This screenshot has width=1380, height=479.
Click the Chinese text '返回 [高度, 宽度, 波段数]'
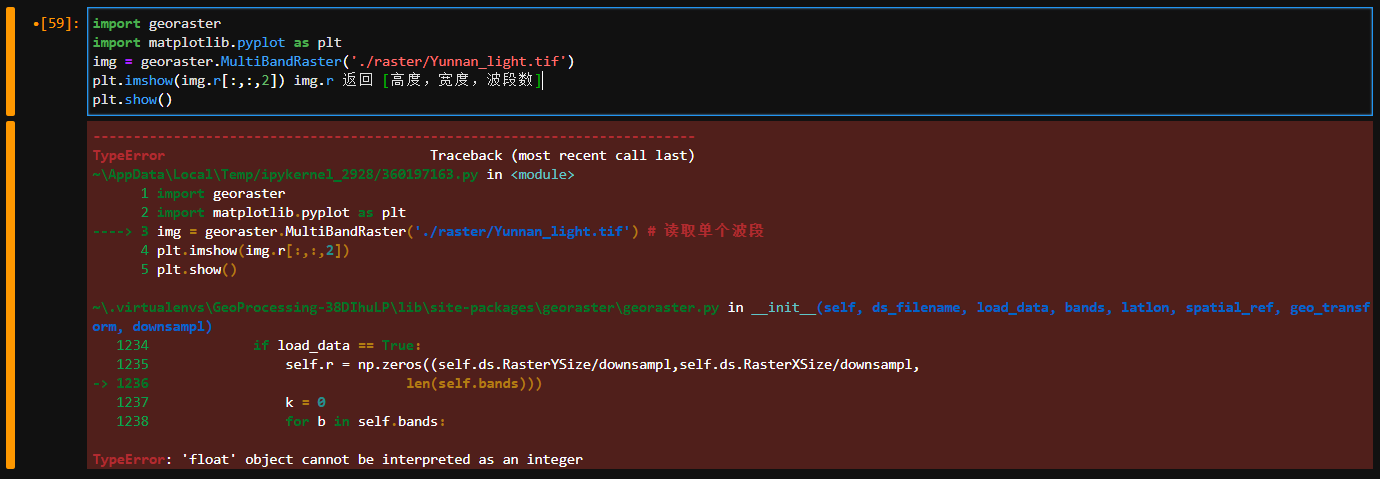click(442, 80)
